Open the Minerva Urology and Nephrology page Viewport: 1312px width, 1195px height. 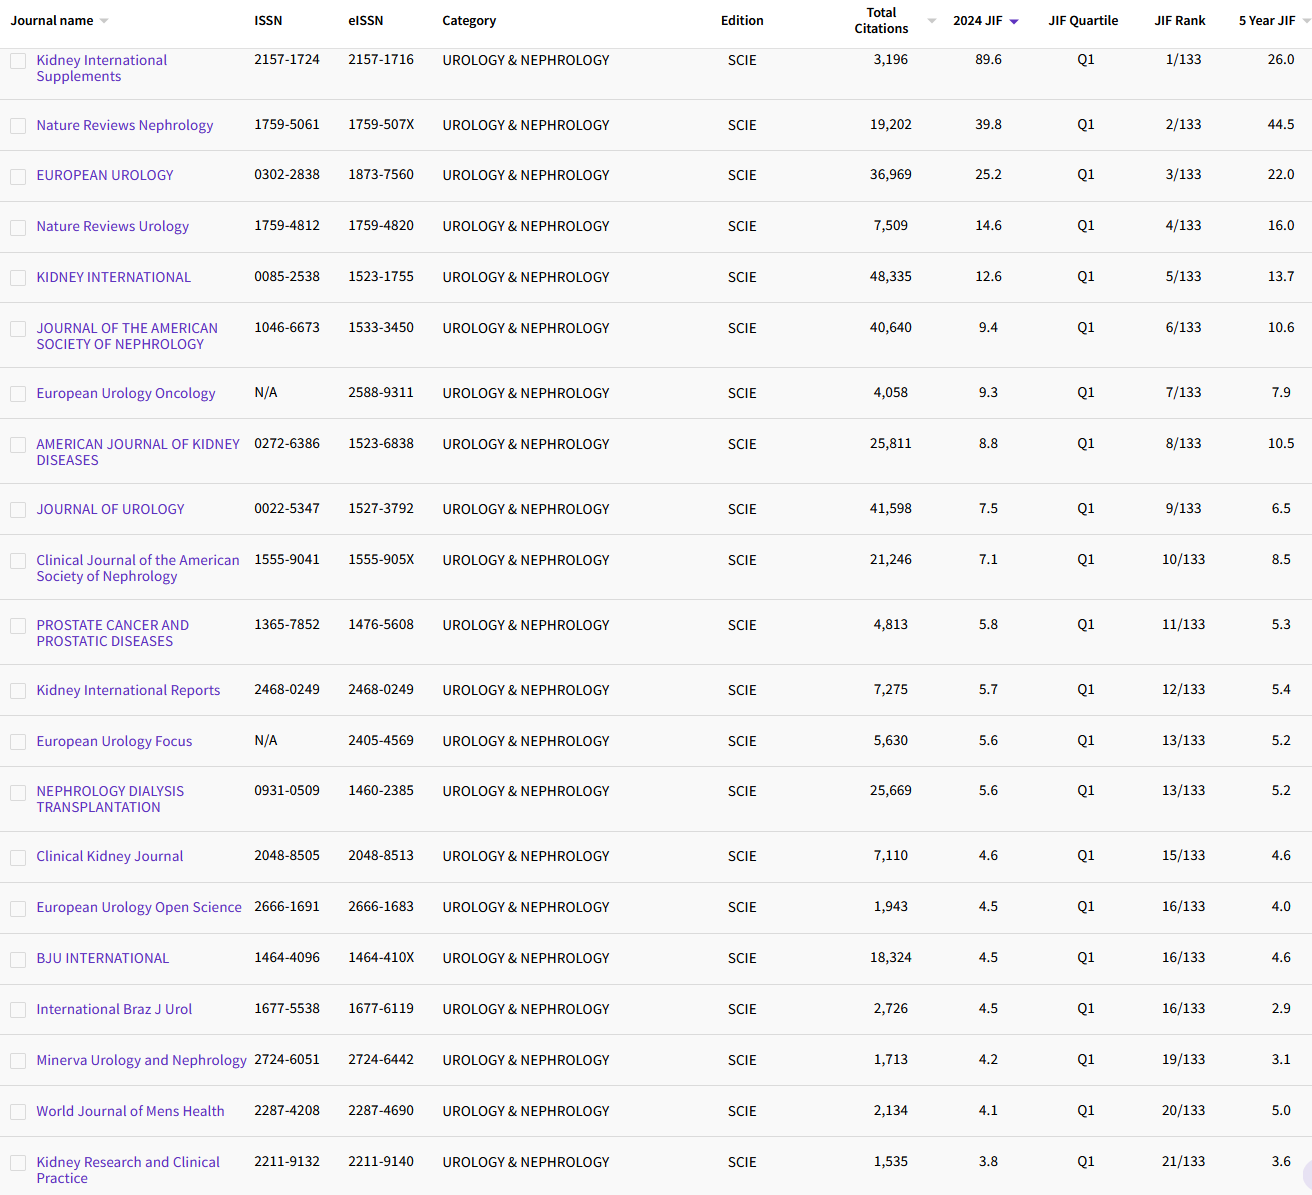click(x=141, y=1060)
